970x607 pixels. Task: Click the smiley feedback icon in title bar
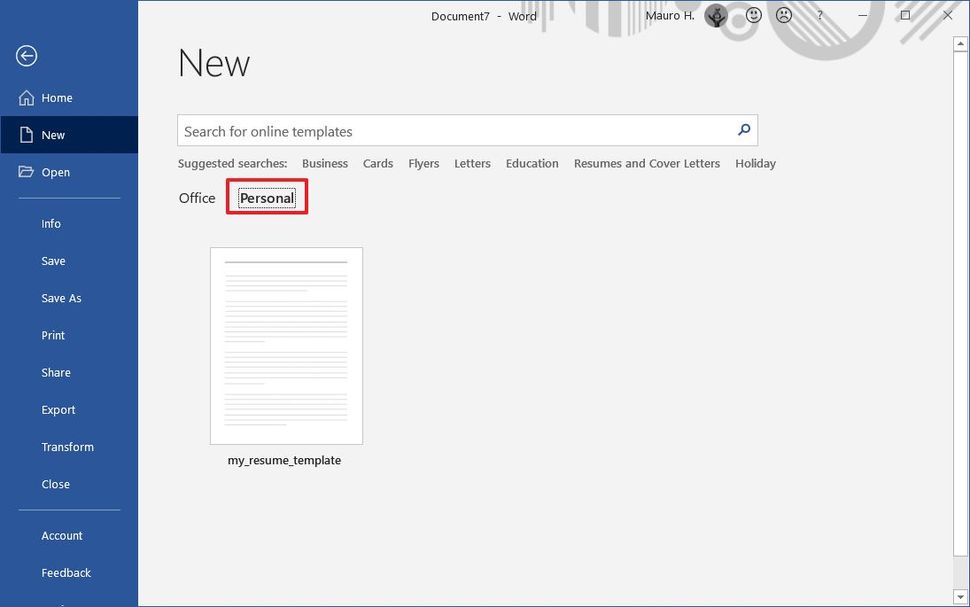pos(753,14)
